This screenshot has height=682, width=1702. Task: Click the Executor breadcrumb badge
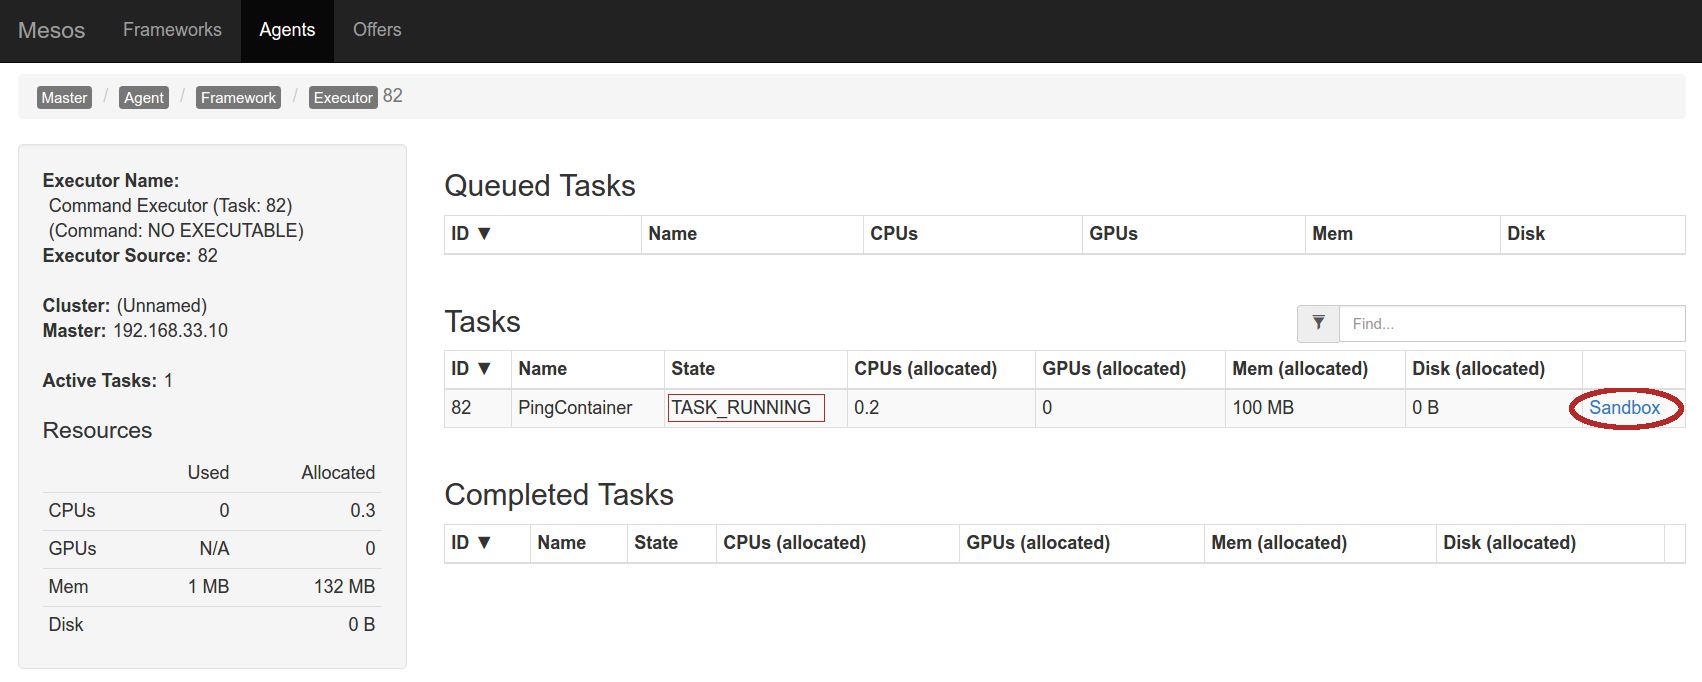[x=343, y=97]
